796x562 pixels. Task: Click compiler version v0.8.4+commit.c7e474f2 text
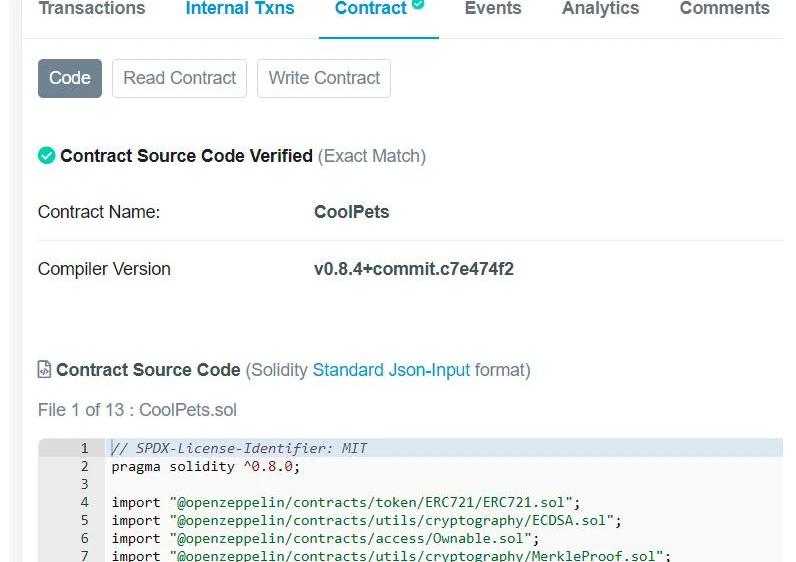[x=413, y=269]
